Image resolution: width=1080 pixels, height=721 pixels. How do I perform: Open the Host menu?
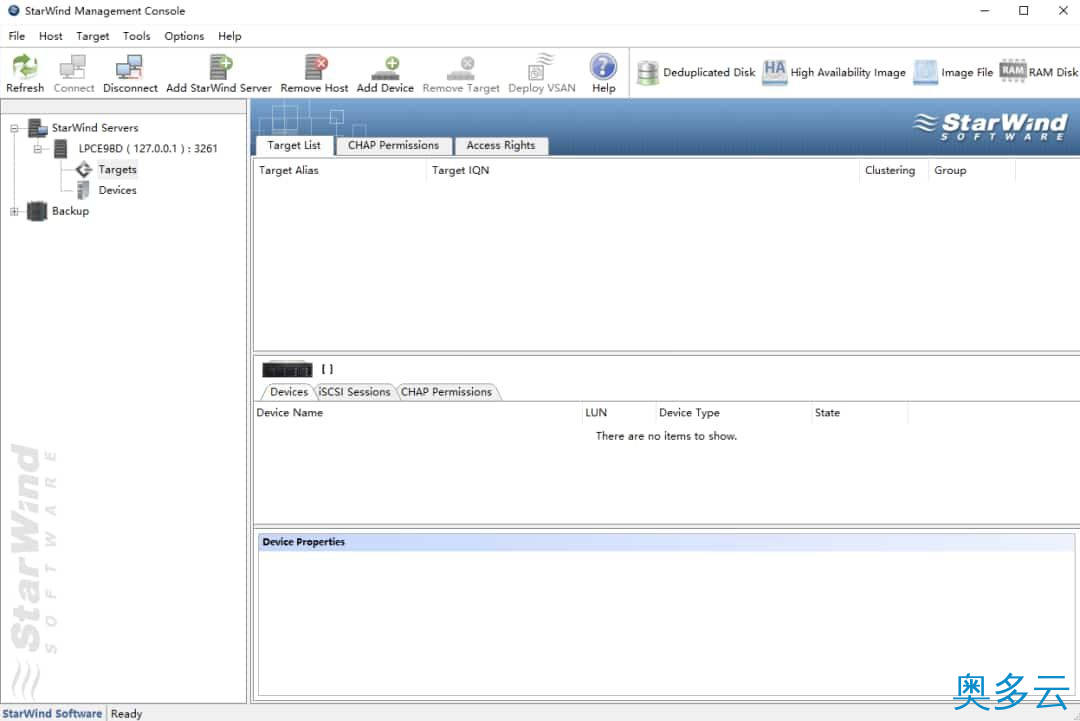50,36
